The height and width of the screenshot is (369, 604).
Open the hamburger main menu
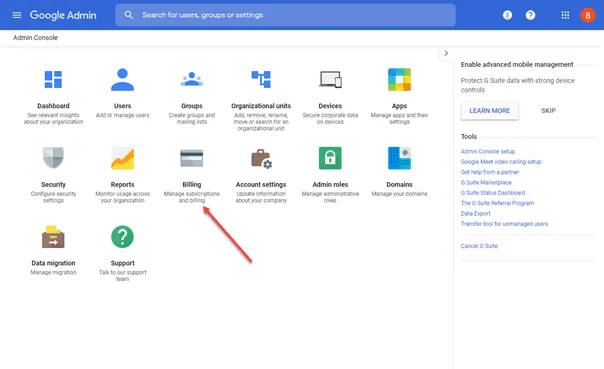coord(17,15)
